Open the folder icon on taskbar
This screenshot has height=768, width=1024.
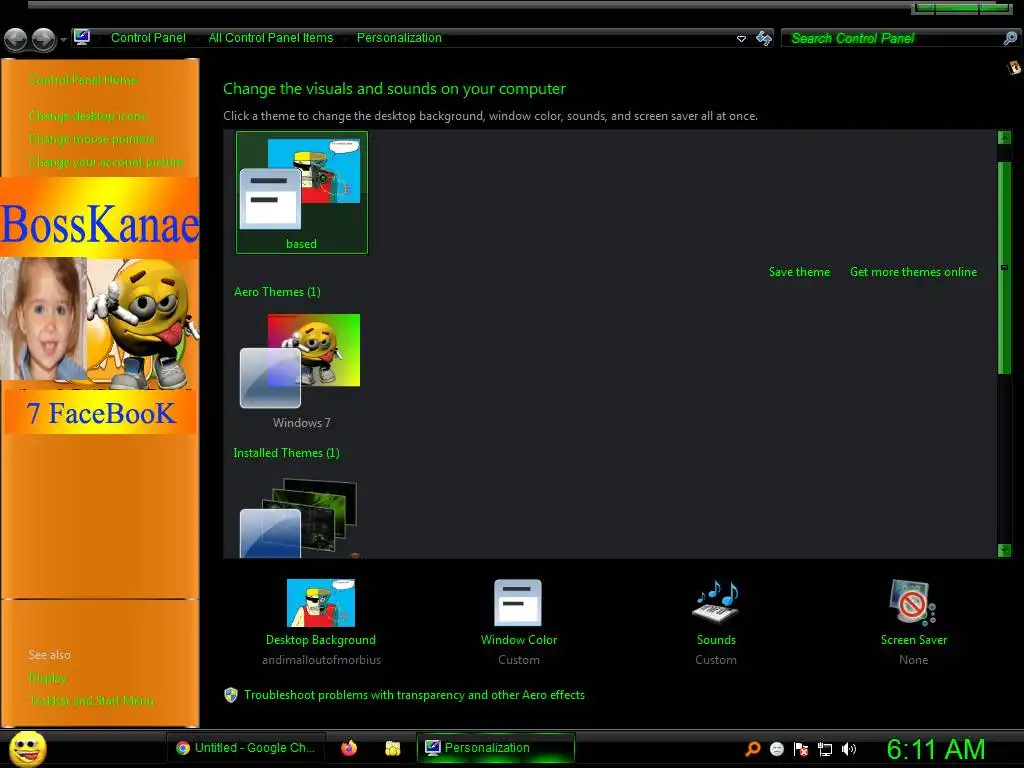click(392, 748)
